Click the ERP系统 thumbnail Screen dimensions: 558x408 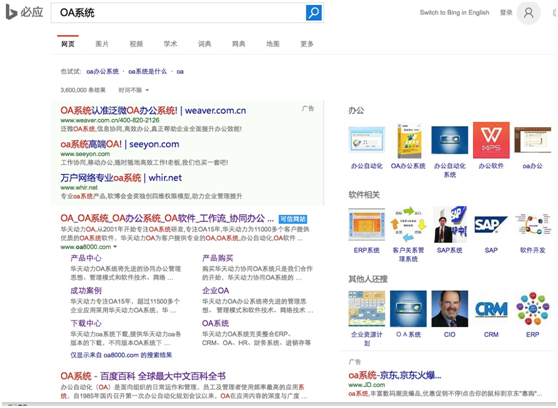tap(367, 225)
